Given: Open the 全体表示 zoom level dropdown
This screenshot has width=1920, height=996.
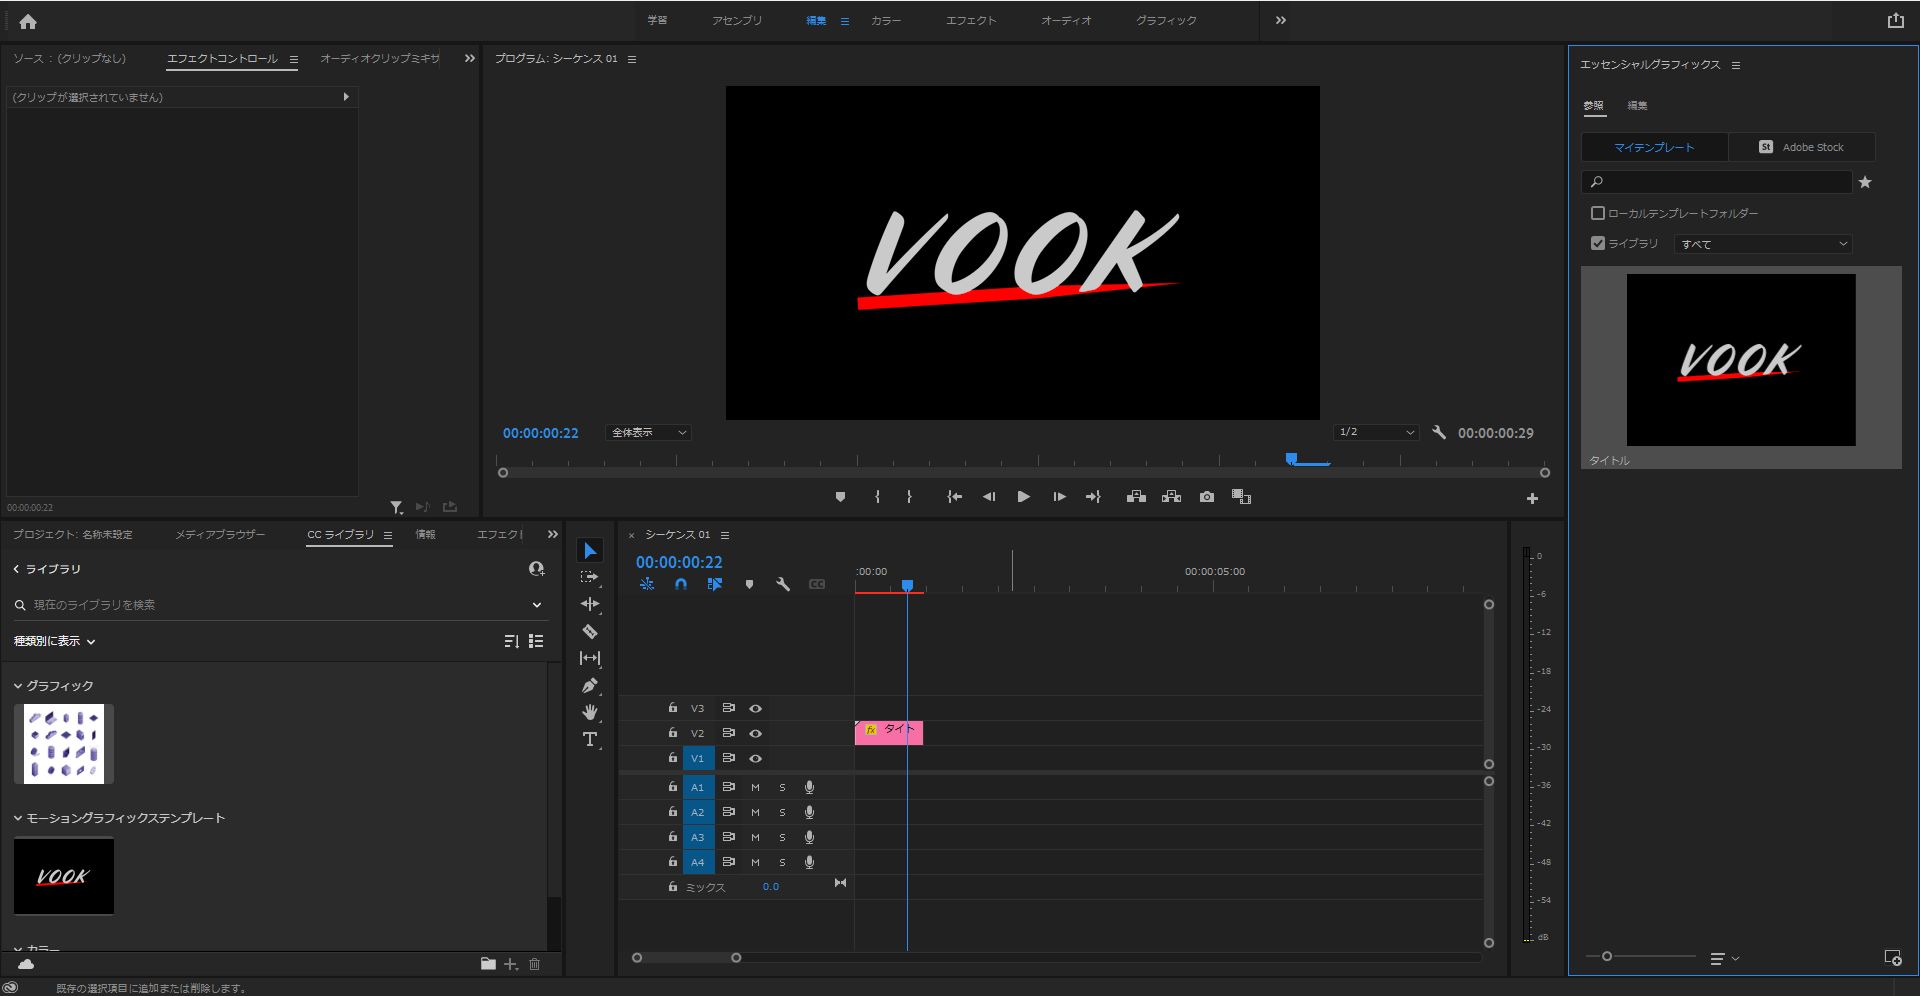Looking at the screenshot, I should tap(647, 432).
